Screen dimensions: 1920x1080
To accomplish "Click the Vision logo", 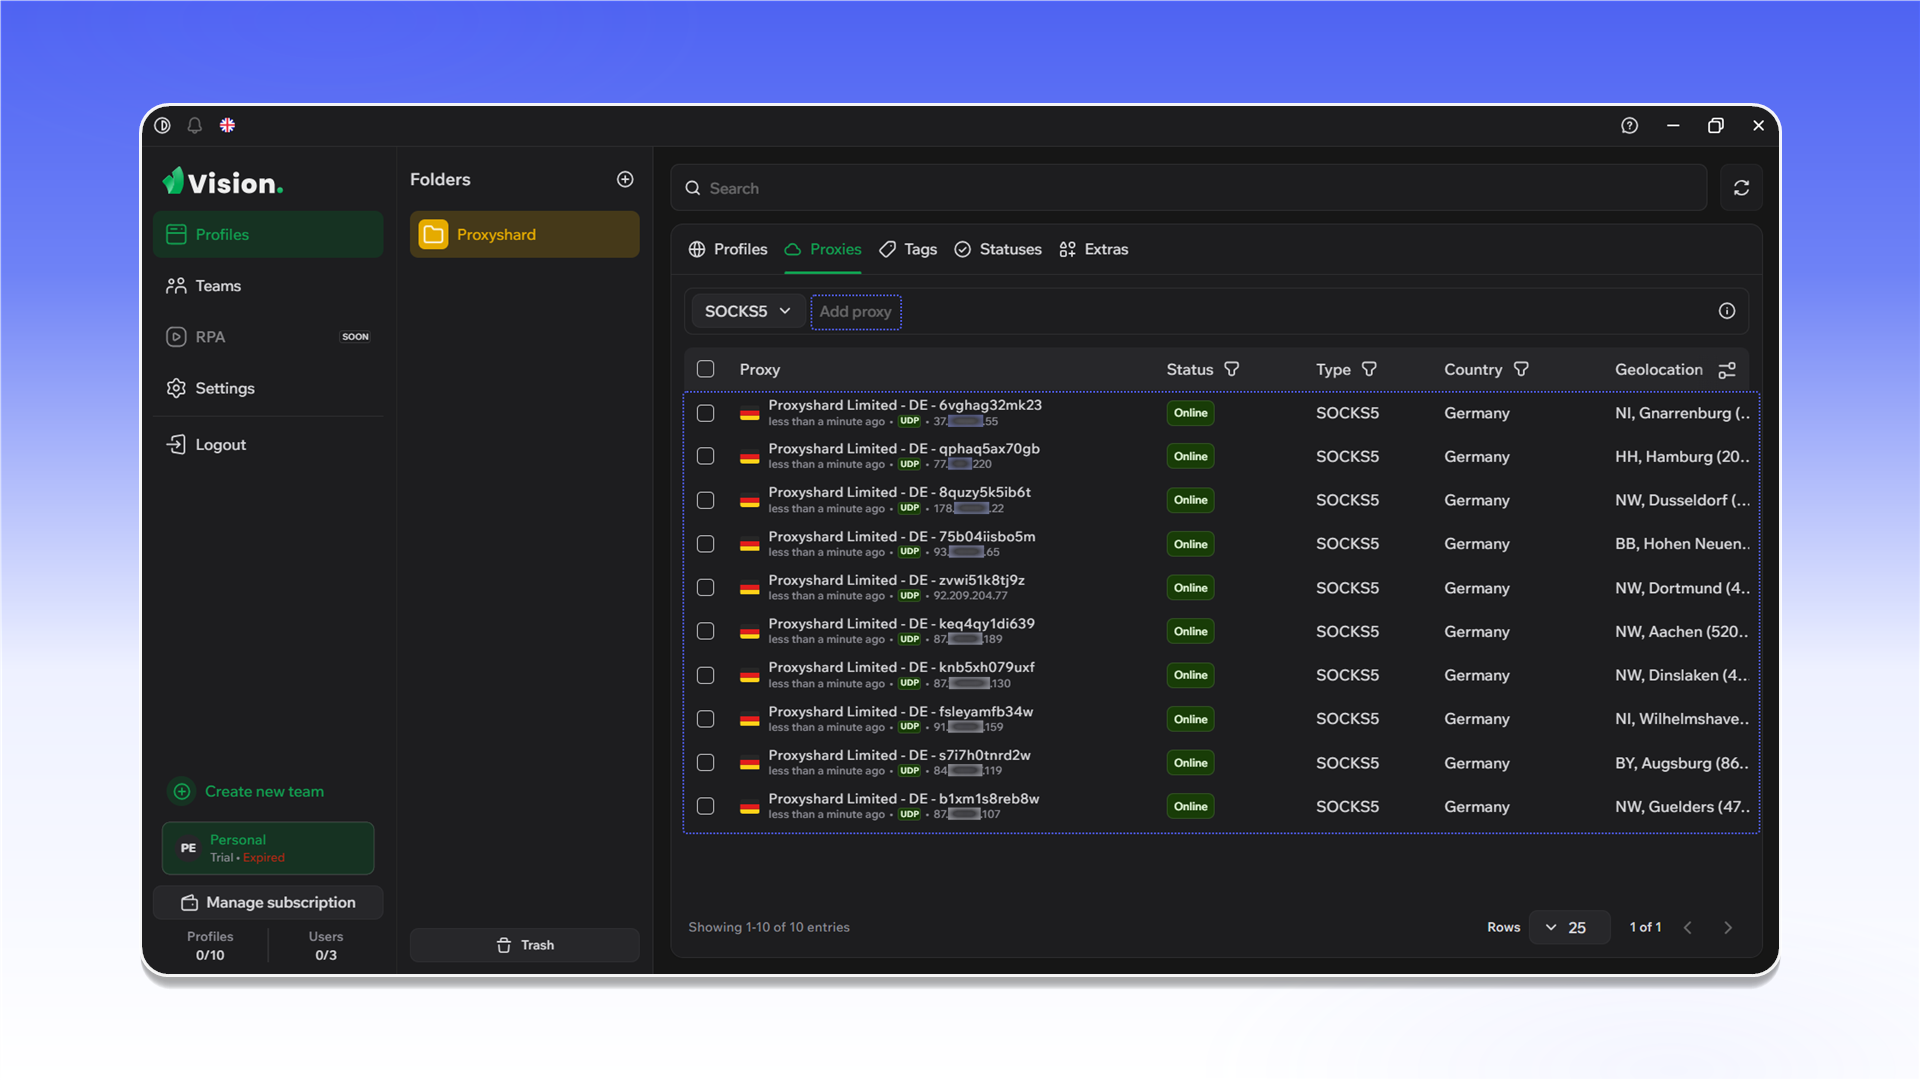I will (223, 182).
